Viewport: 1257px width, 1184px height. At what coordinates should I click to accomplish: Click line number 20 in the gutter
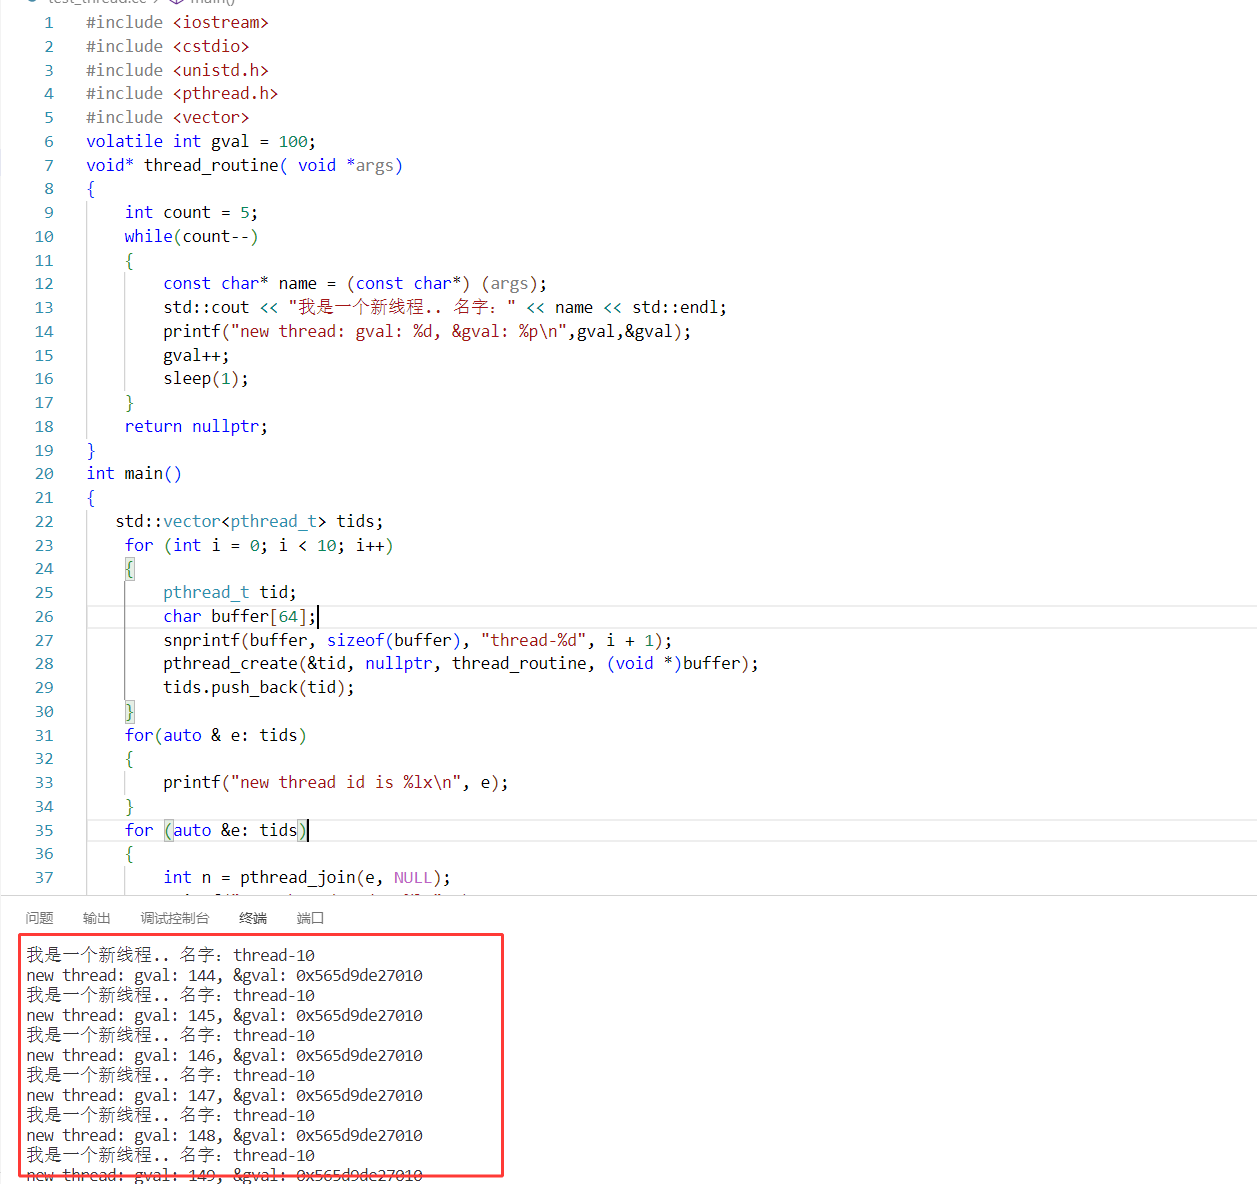(x=44, y=473)
